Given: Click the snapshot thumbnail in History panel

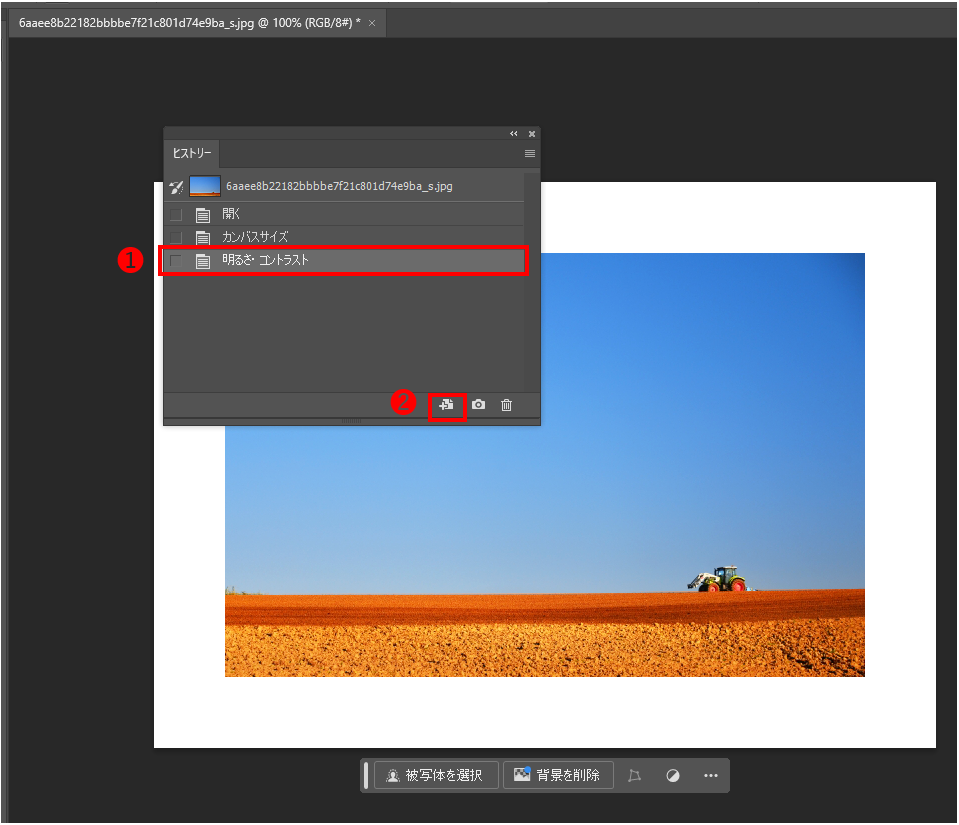Looking at the screenshot, I should point(205,186).
